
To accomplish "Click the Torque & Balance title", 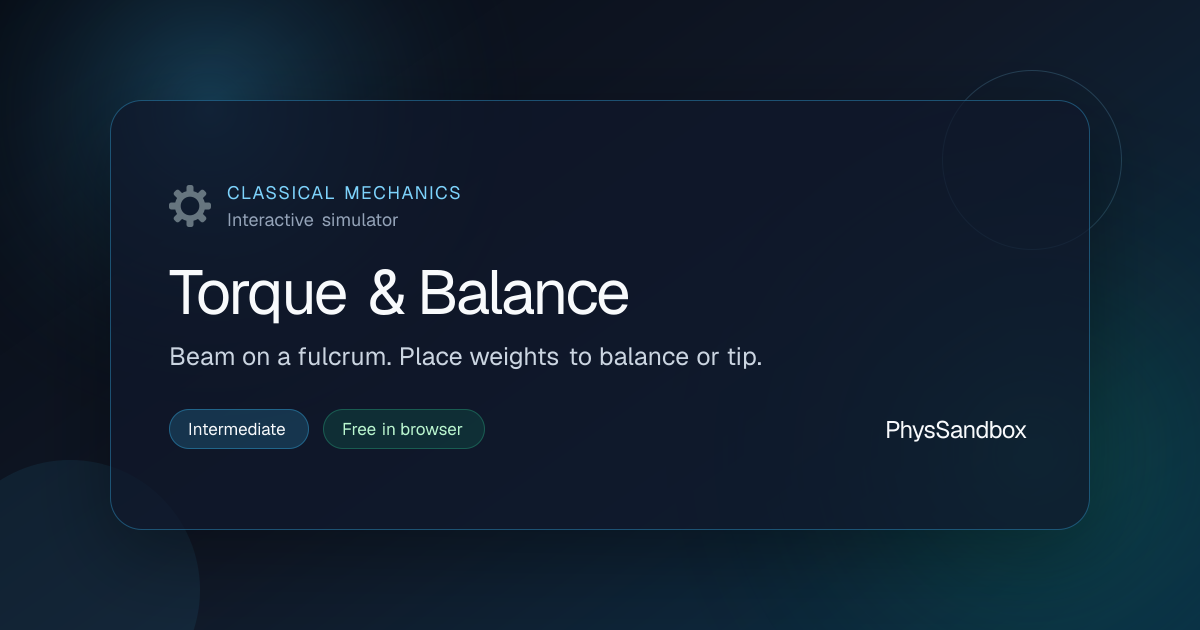I will 399,293.
